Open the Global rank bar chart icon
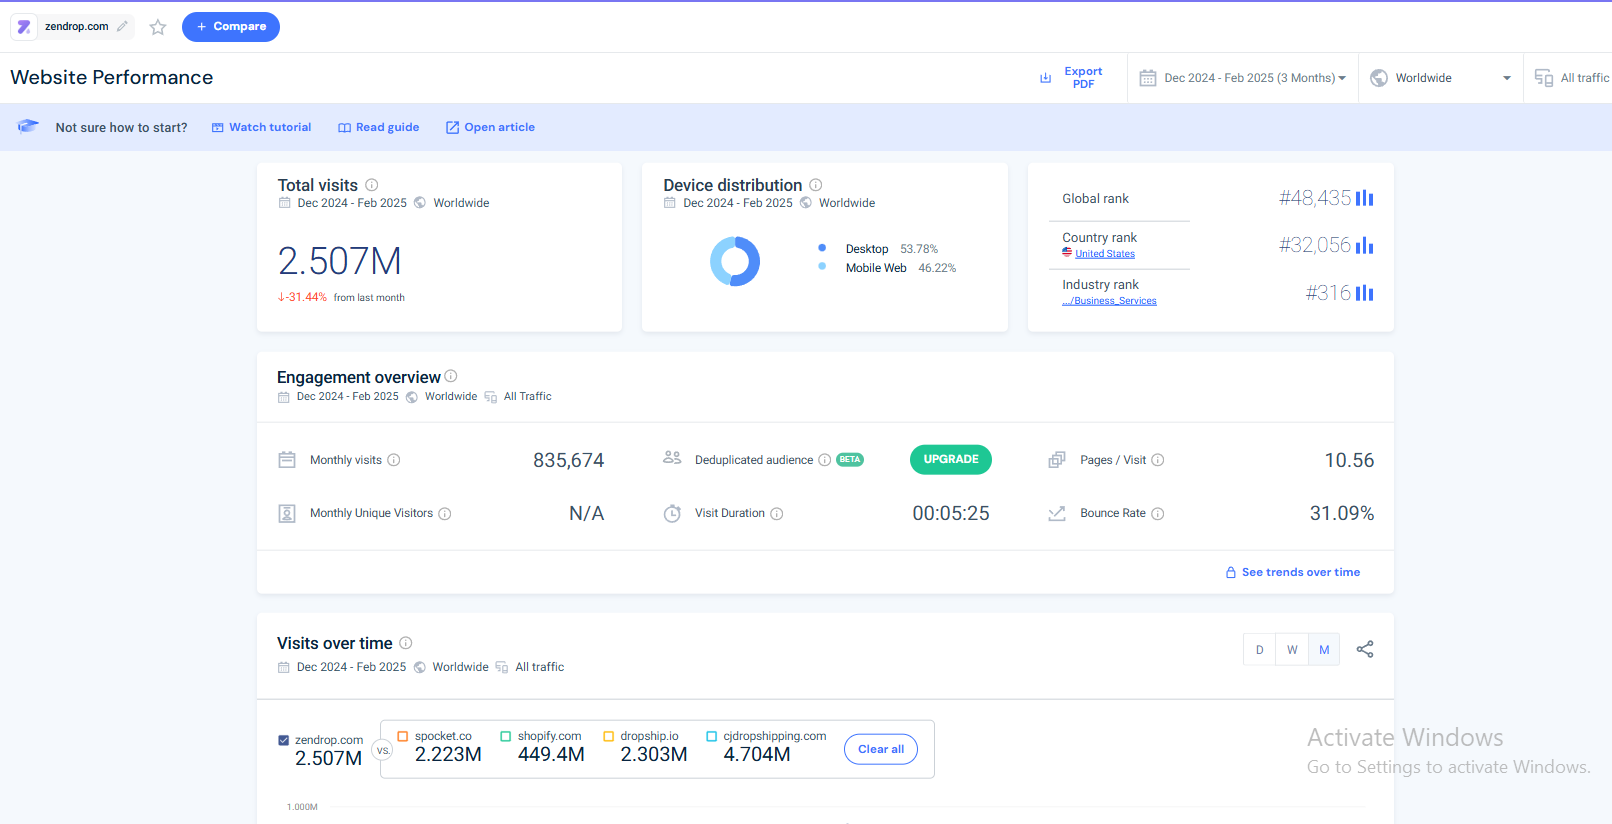Image resolution: width=1612 pixels, height=824 pixels. [x=1364, y=198]
